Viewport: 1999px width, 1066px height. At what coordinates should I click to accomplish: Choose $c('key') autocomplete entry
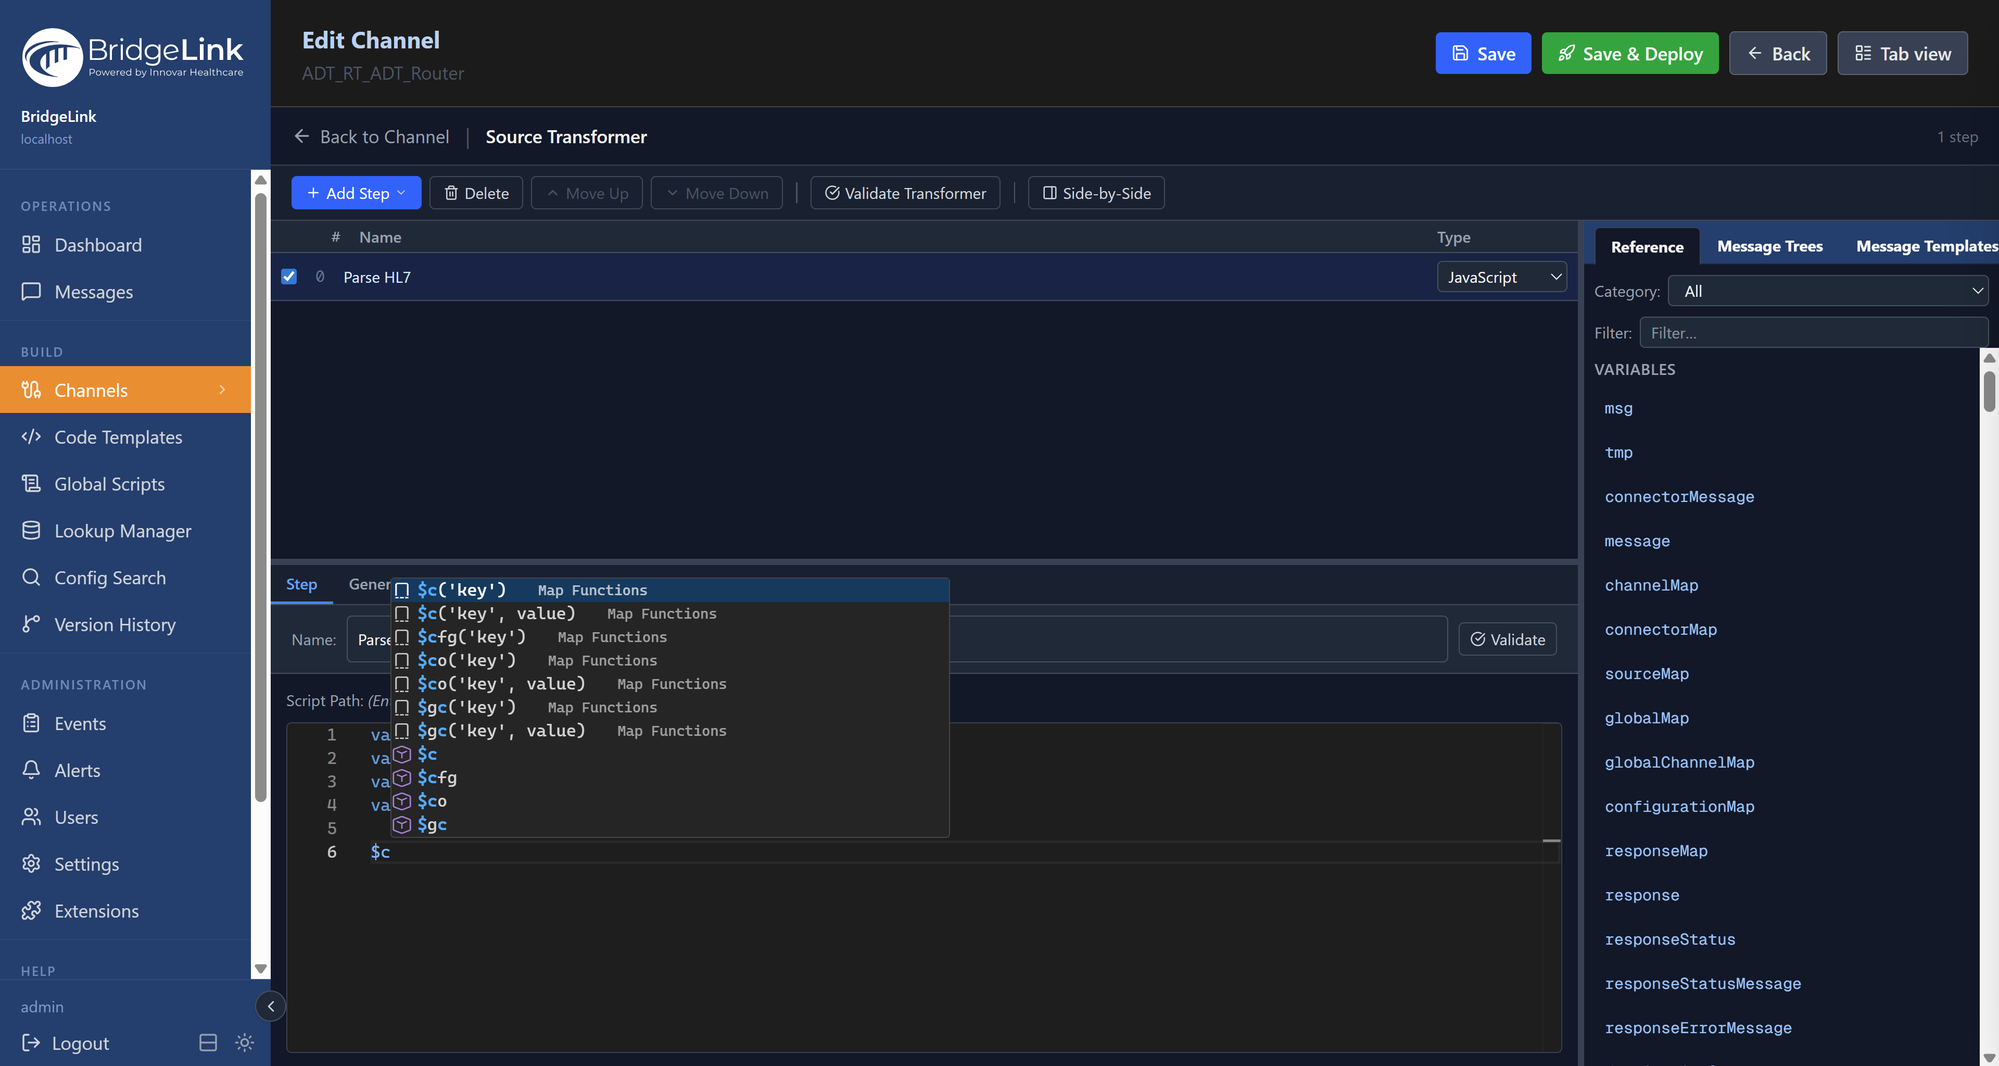[669, 590]
